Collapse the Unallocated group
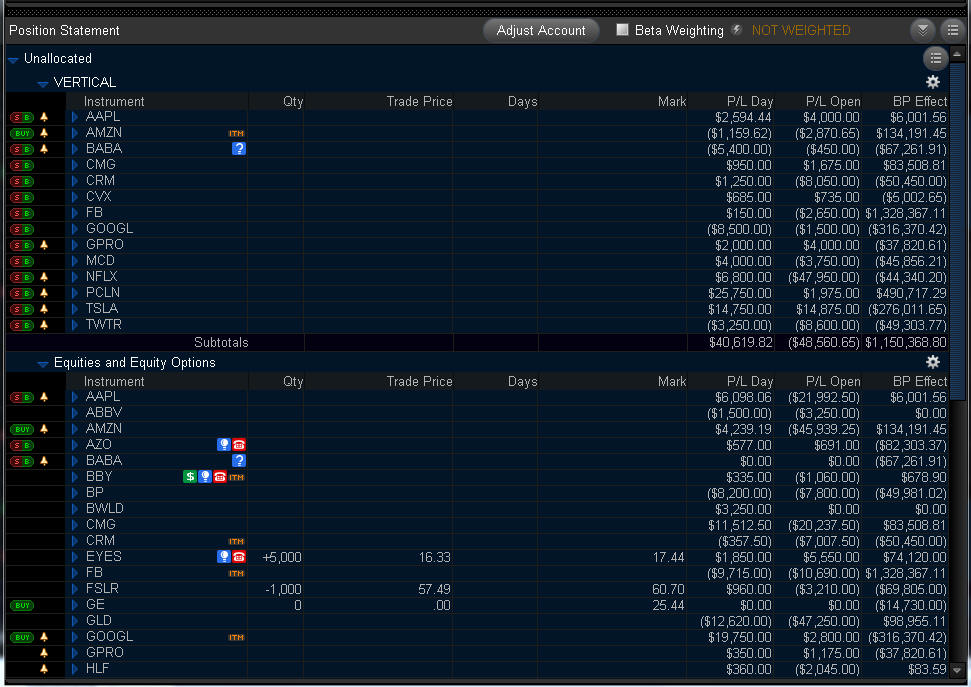 (13, 59)
